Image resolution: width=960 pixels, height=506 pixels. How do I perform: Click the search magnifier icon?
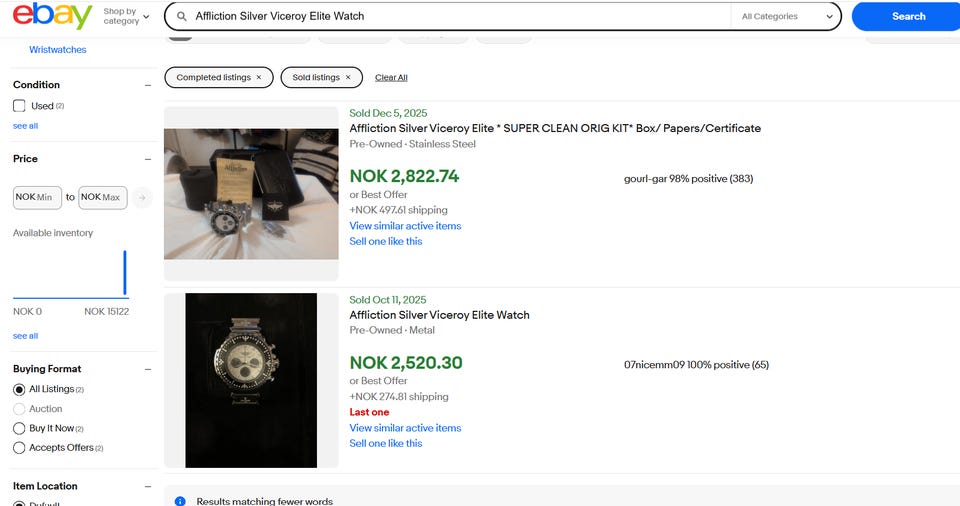(x=181, y=16)
